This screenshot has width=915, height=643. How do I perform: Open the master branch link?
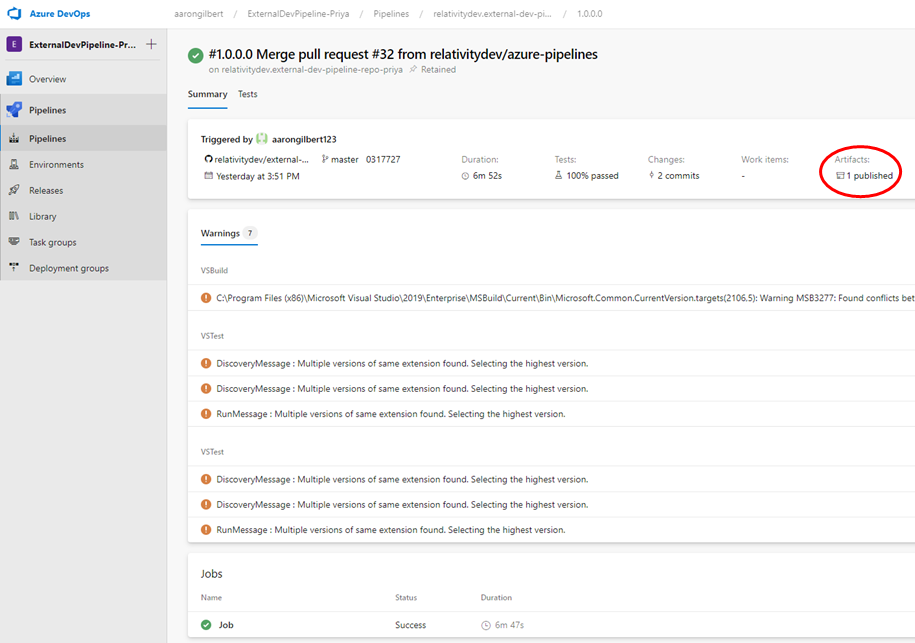tap(344, 159)
